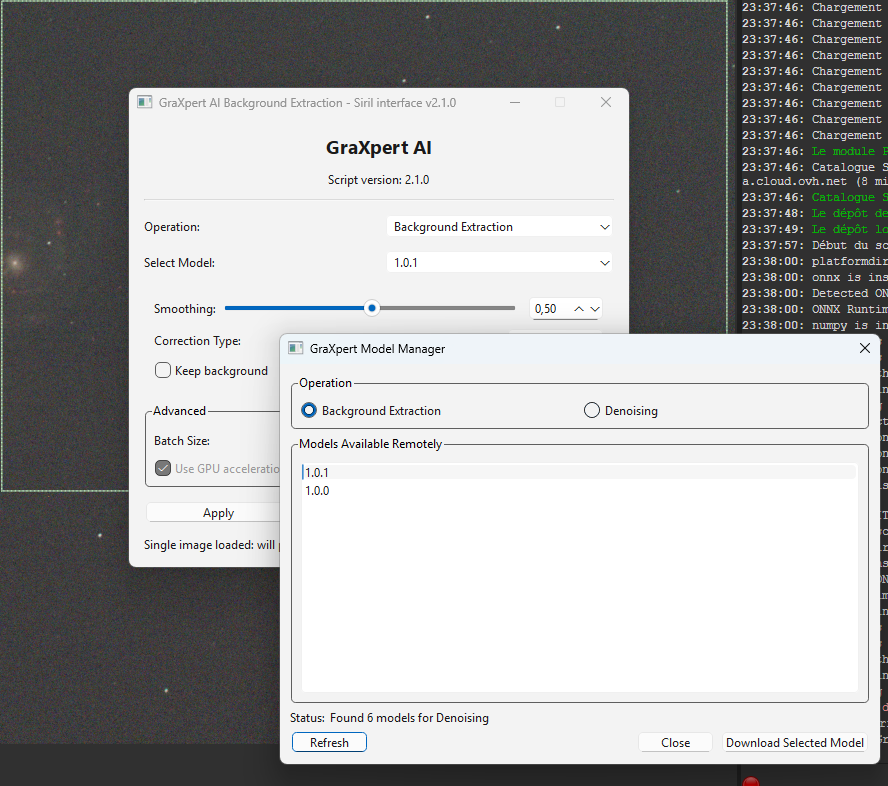Viewport: 888px width, 786px height.
Task: Select remote model 1.0.1 in list
Action: pos(579,472)
